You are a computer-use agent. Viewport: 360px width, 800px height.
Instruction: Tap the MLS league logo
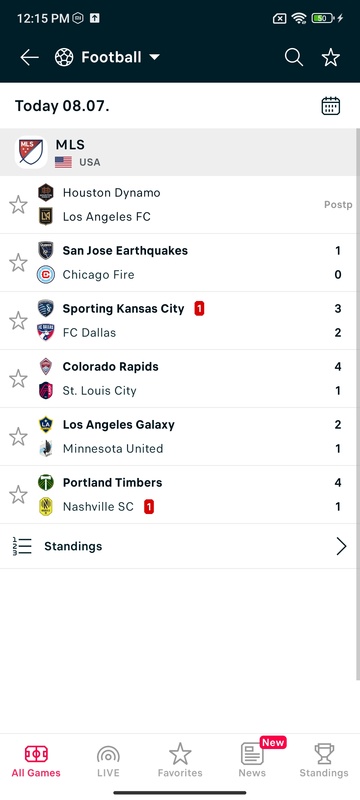pyautogui.click(x=31, y=152)
